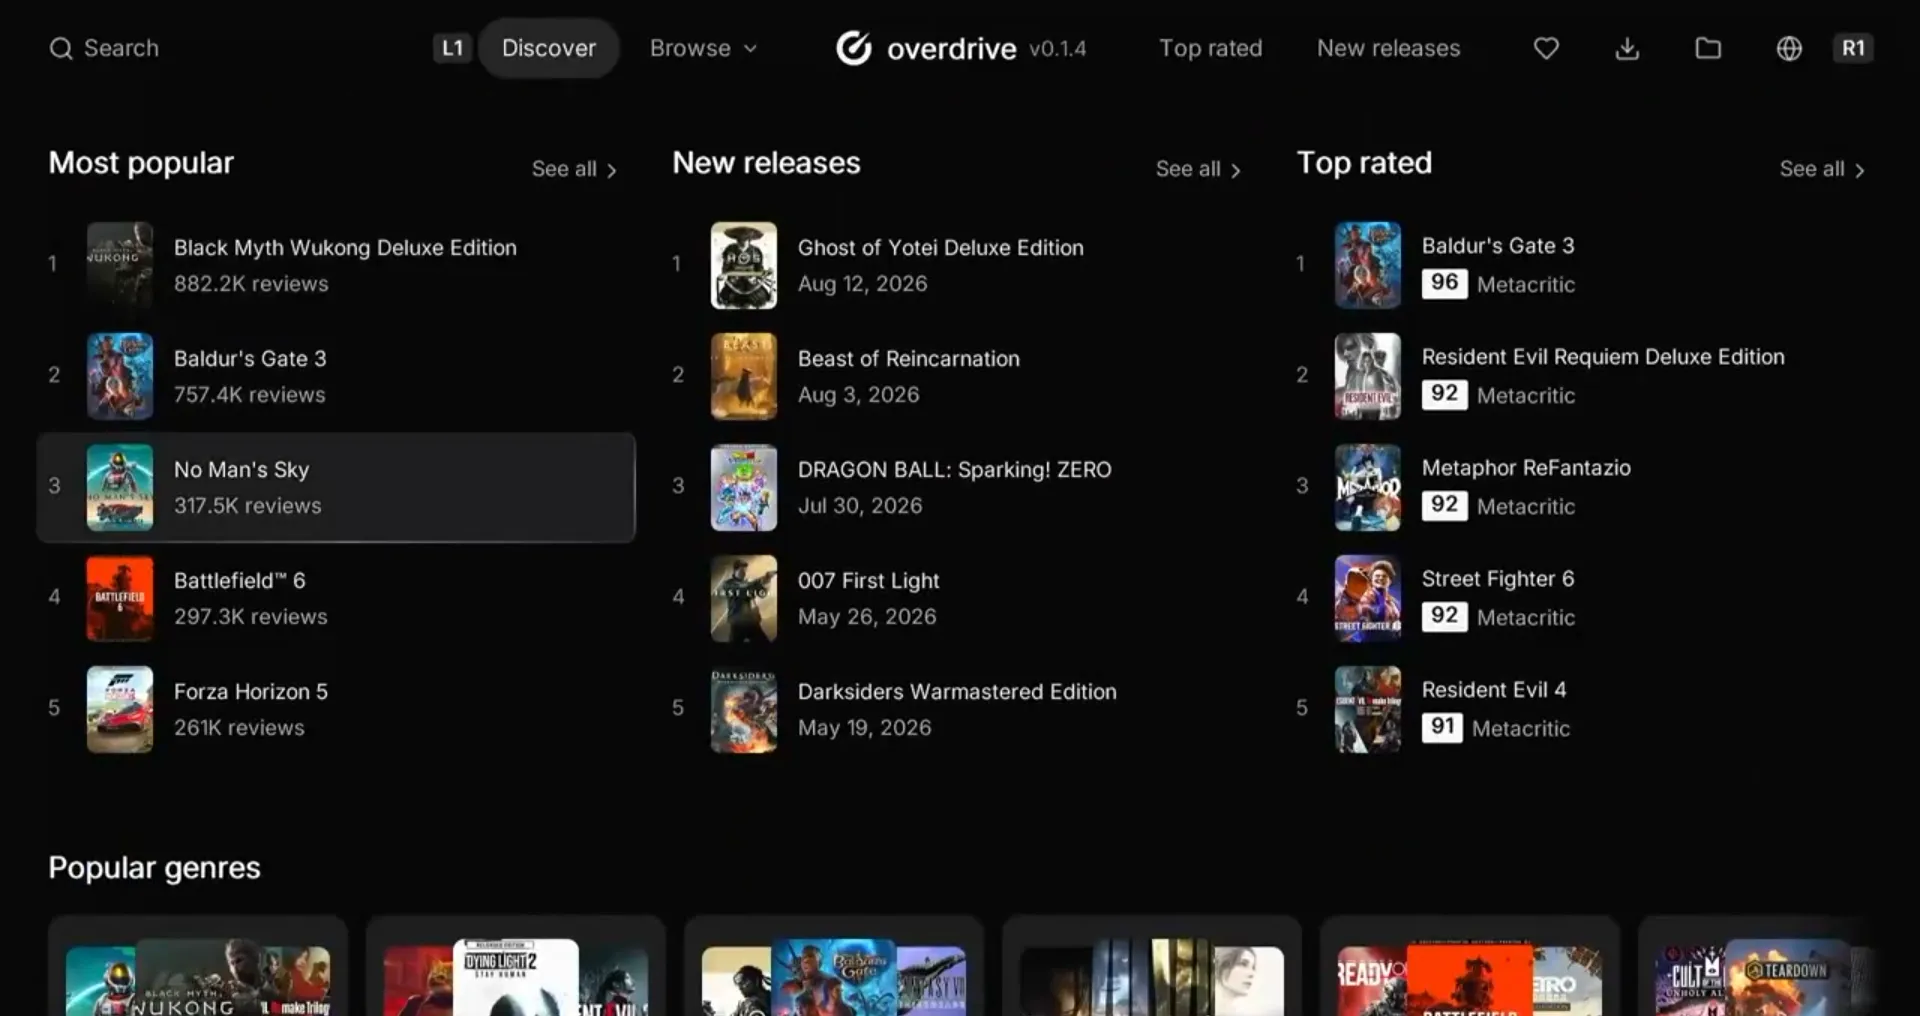Click the R1 shoulder button badge
The image size is (1920, 1016).
pyautogui.click(x=1853, y=48)
